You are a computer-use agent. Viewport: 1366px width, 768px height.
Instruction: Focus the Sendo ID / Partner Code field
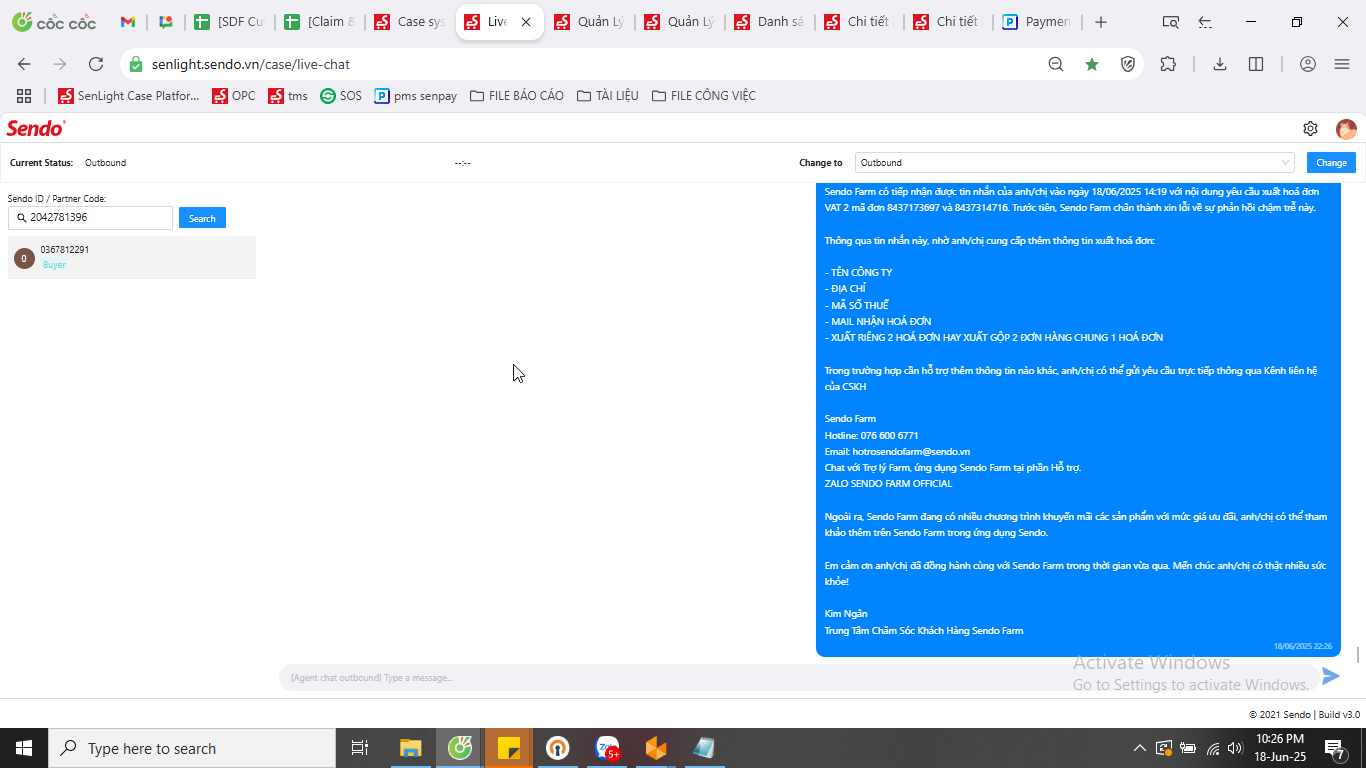pyautogui.click(x=90, y=217)
